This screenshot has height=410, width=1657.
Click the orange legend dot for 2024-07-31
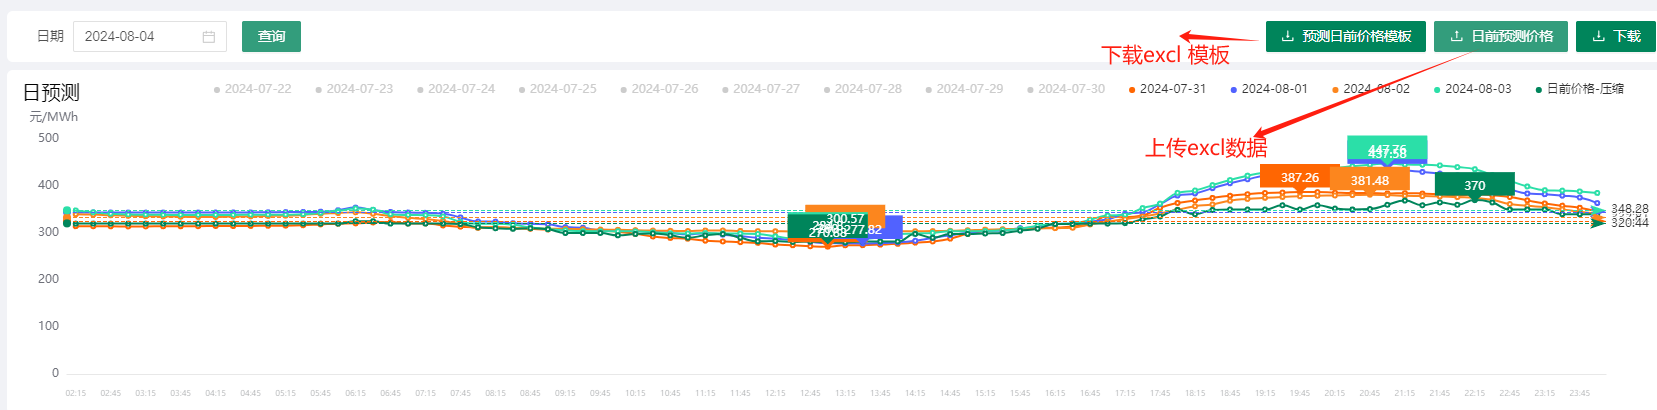(x=1132, y=90)
